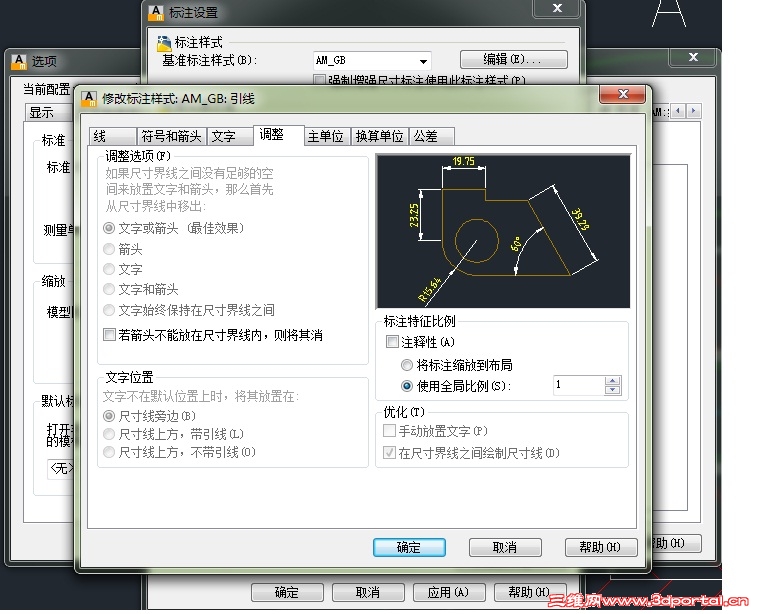Switch to the 公差 tab
The height and width of the screenshot is (614, 768).
click(x=432, y=136)
